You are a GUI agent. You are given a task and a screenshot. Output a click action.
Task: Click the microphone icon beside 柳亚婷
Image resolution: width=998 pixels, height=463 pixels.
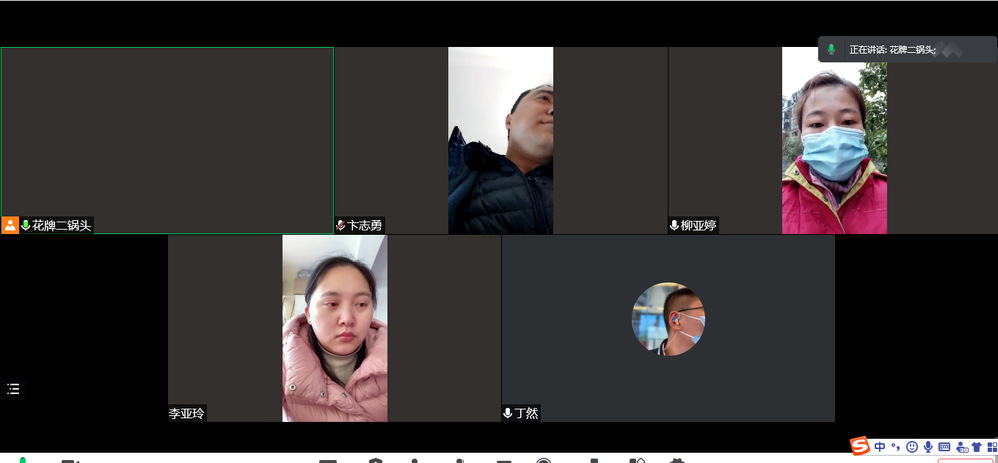pyautogui.click(x=674, y=225)
